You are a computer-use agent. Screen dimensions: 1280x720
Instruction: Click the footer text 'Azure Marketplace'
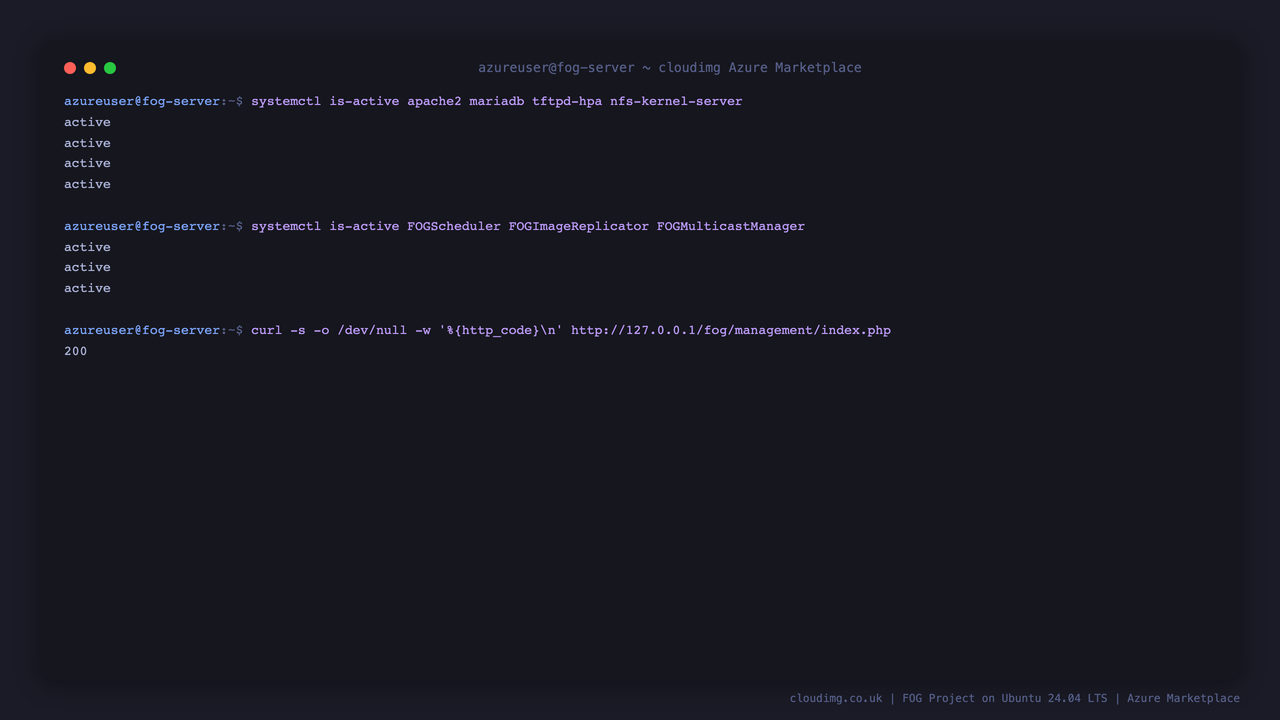pyautogui.click(x=1183, y=698)
